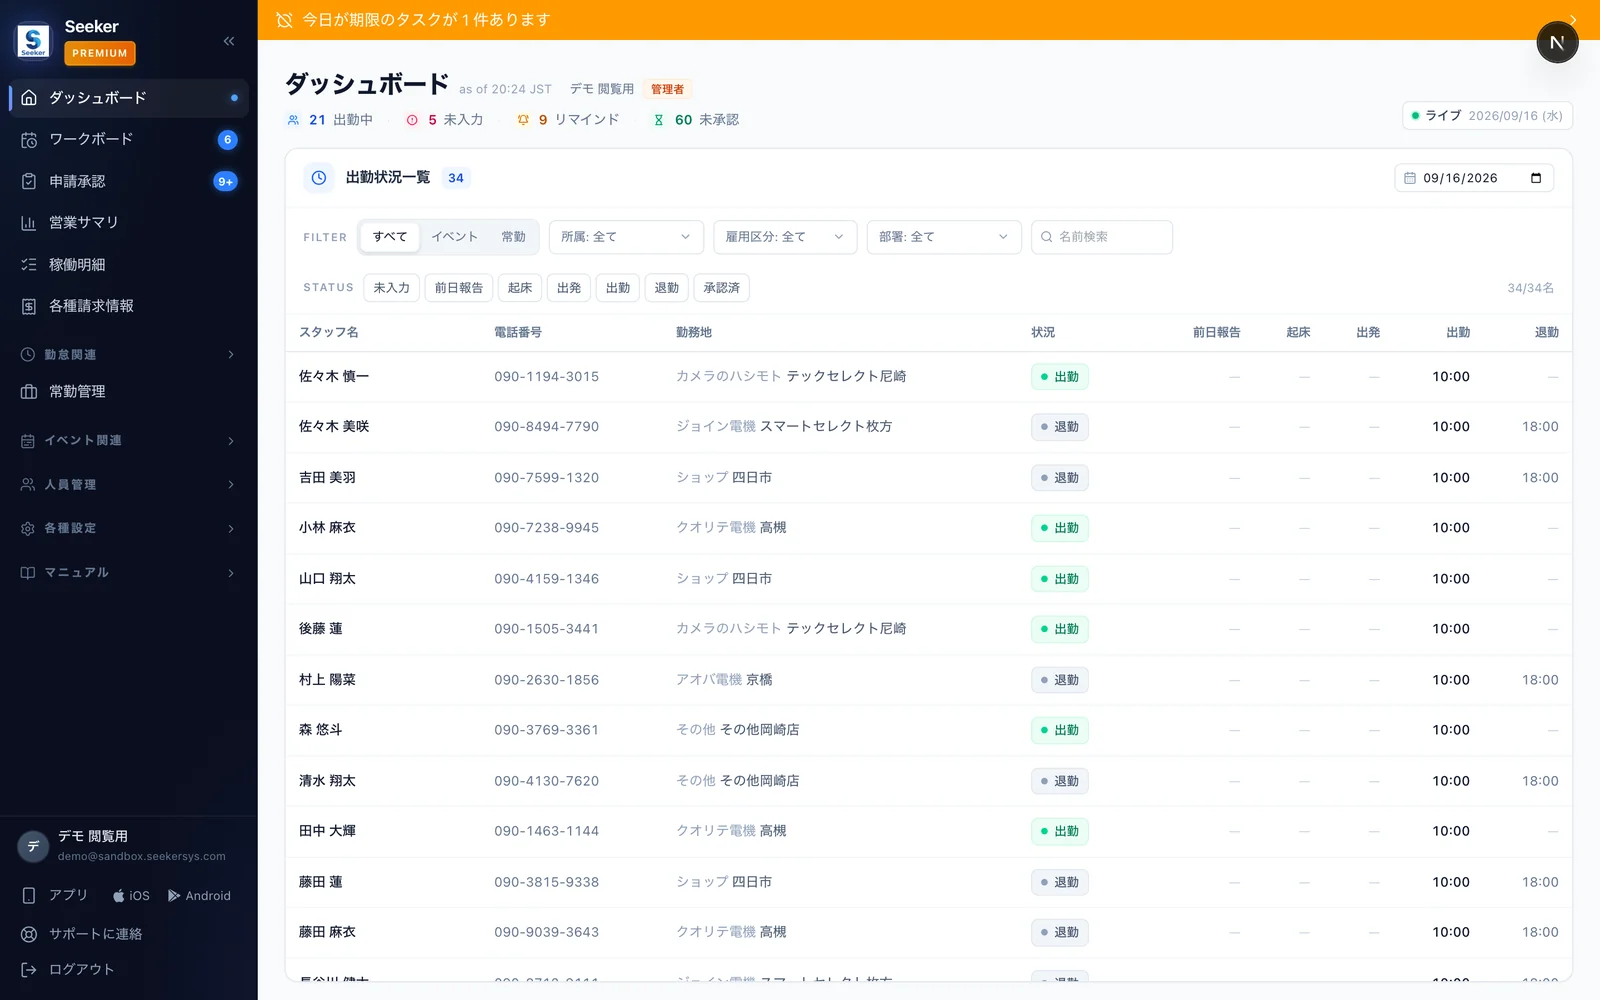The height and width of the screenshot is (1000, 1600).
Task: Click phone number 090-8494-7790
Action: pos(547,427)
